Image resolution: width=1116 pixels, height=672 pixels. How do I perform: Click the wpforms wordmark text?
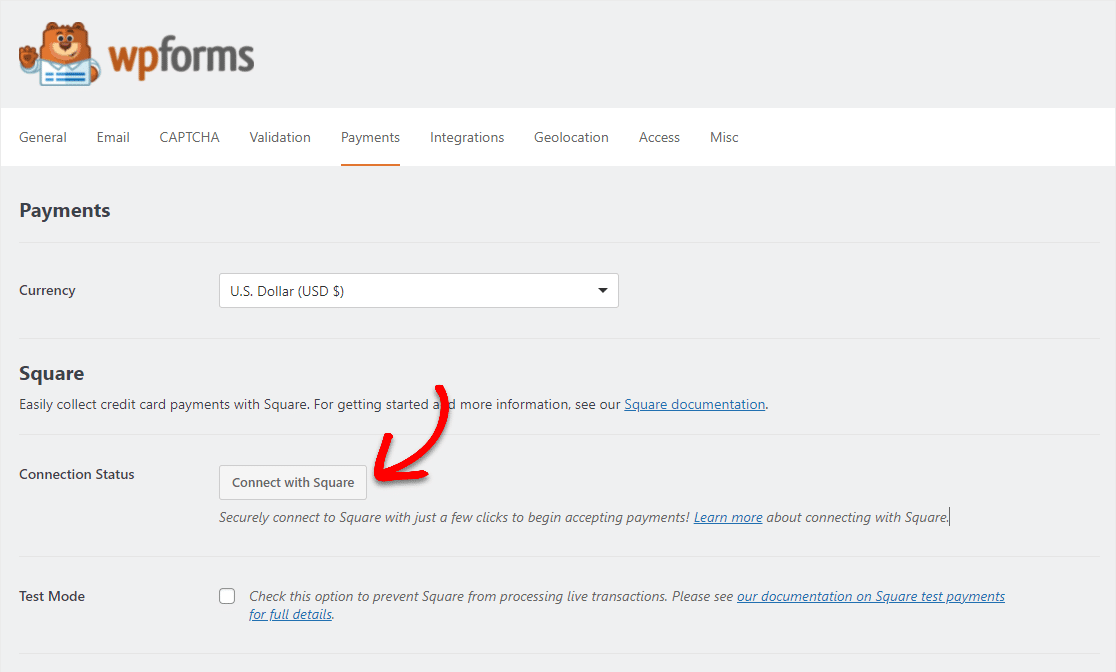[x=181, y=58]
